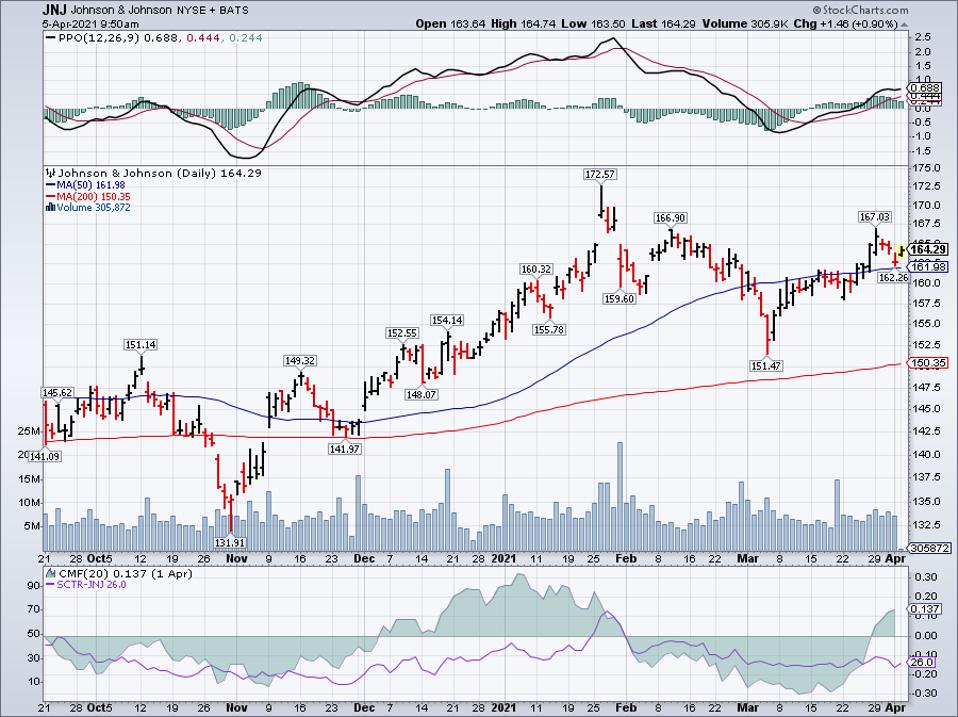This screenshot has width=958, height=717.
Task: Click the 'Volume 305.9K' header value
Action: point(745,24)
